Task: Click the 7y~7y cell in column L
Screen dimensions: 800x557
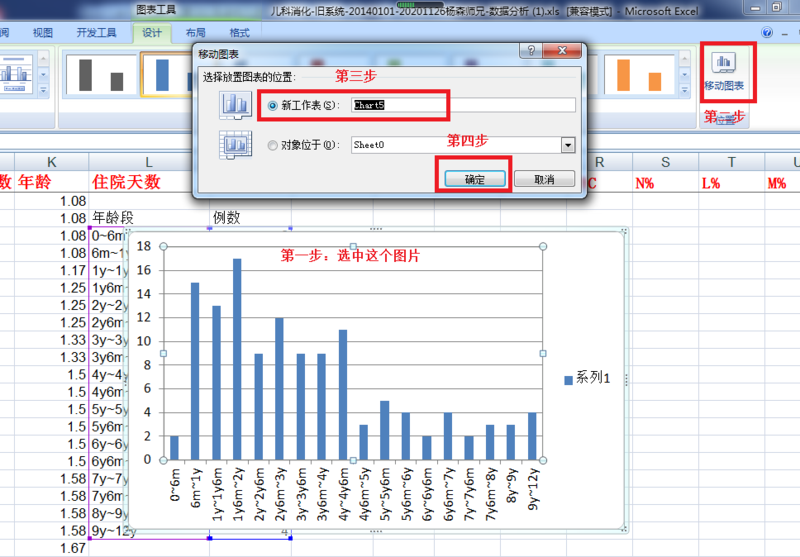Action: (109, 479)
